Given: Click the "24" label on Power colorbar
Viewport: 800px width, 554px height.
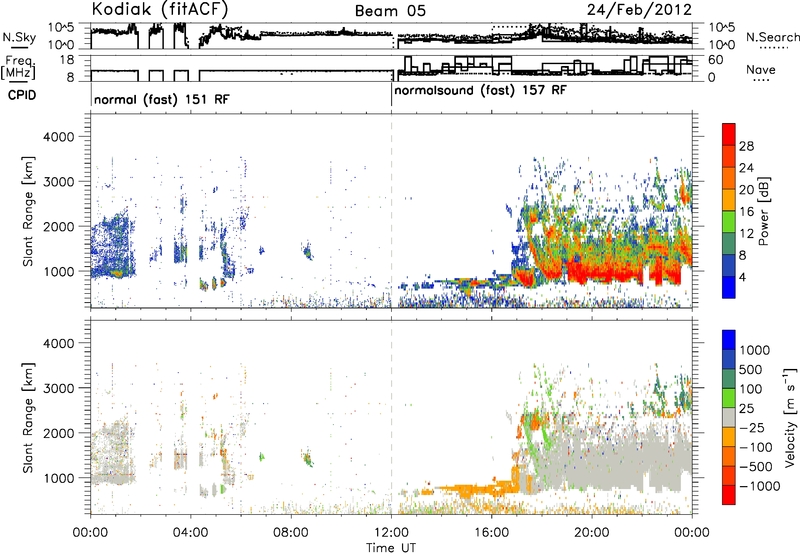Looking at the screenshot, I should coord(746,168).
